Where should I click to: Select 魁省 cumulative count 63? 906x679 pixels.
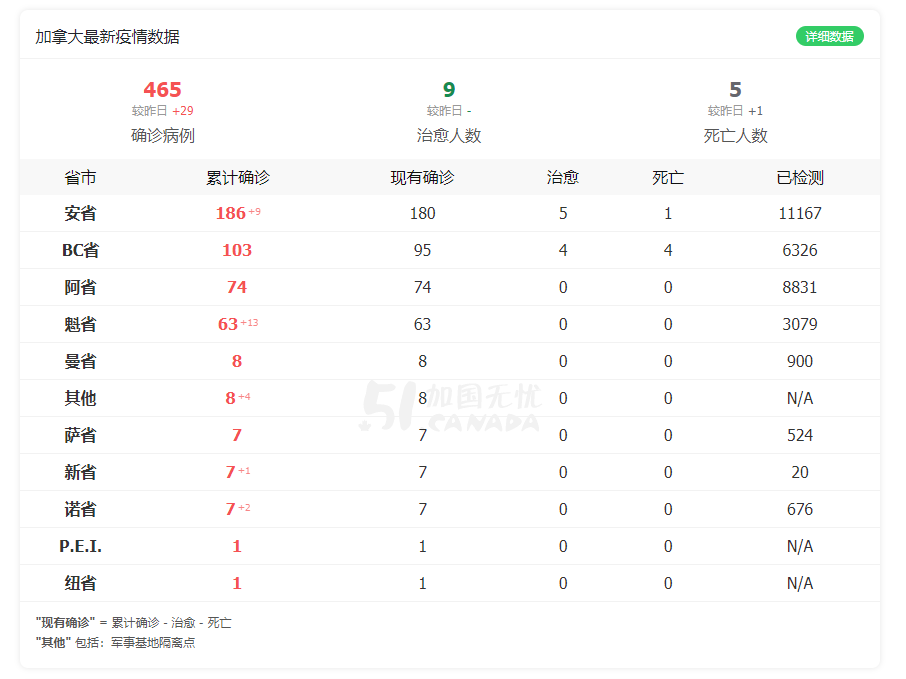coord(228,324)
